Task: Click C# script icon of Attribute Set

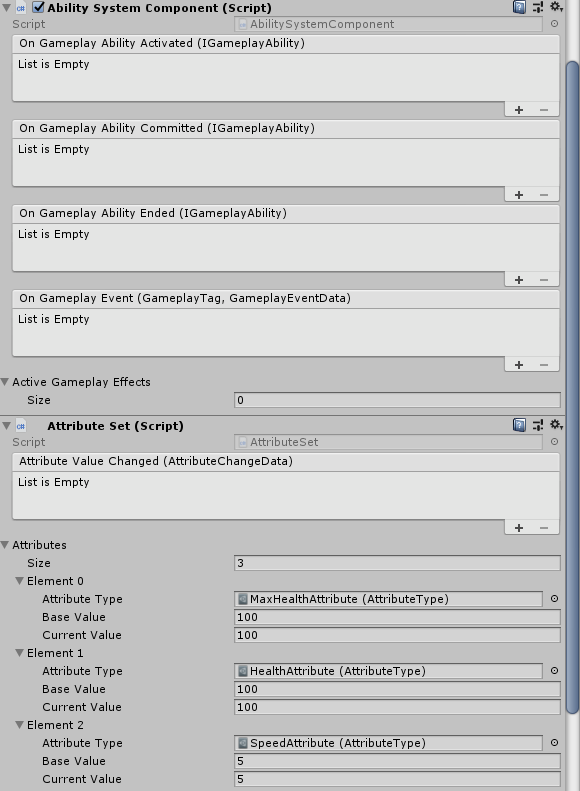Action: (21, 426)
